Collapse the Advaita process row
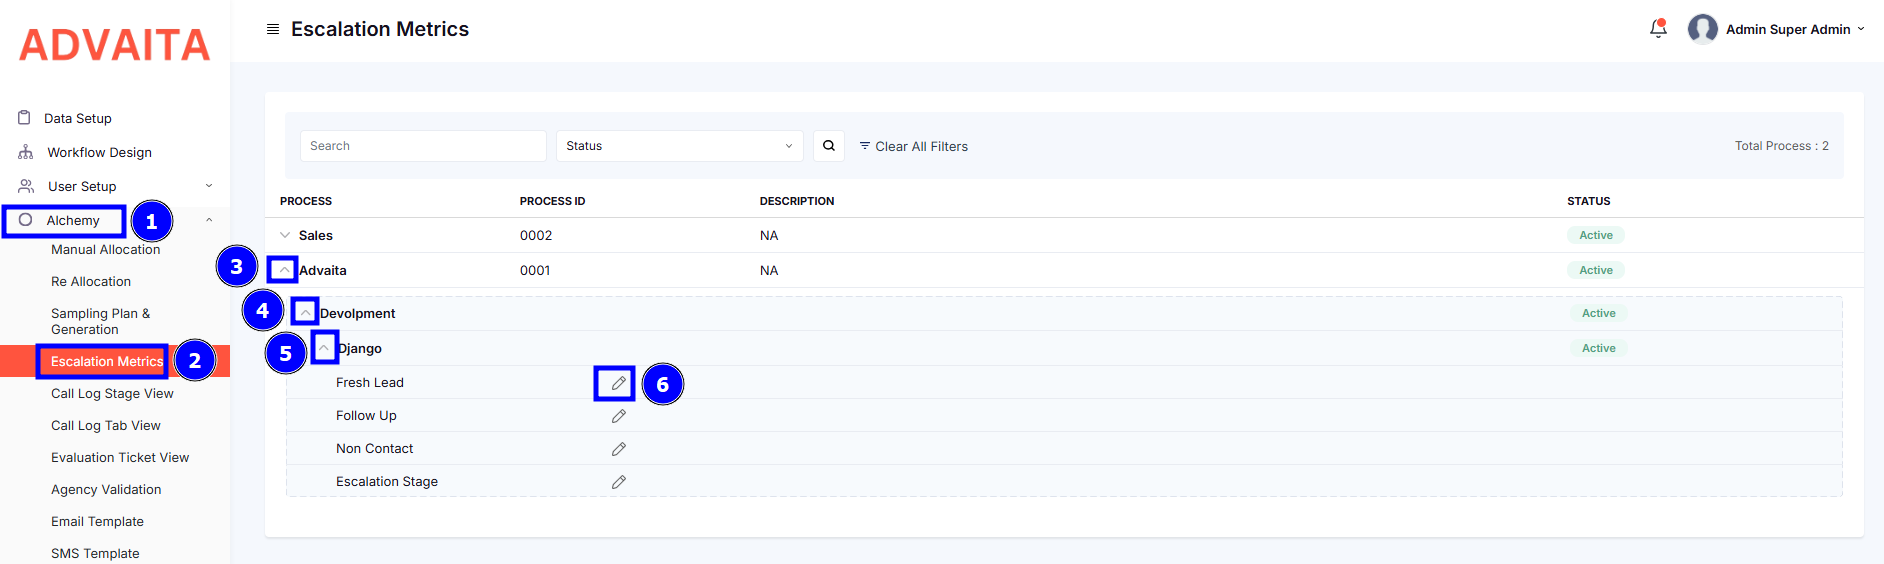 click(x=284, y=270)
